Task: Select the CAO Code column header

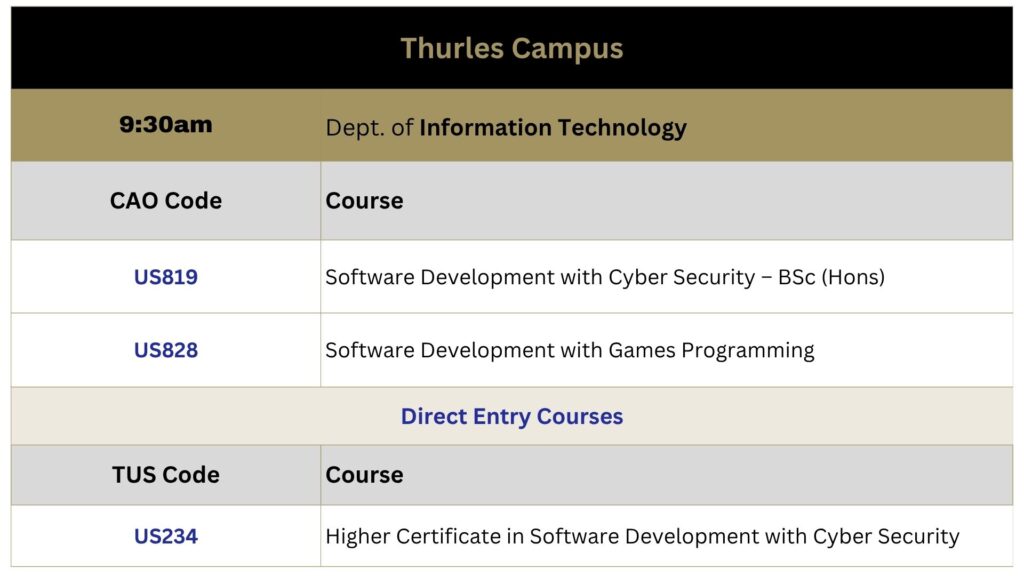Action: (166, 200)
